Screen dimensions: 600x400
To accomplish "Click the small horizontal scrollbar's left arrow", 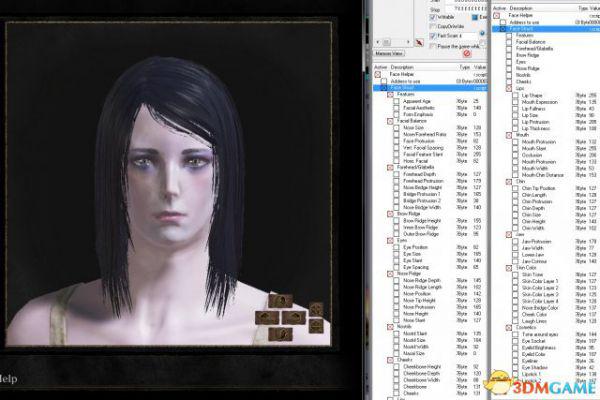I will point(378,42).
